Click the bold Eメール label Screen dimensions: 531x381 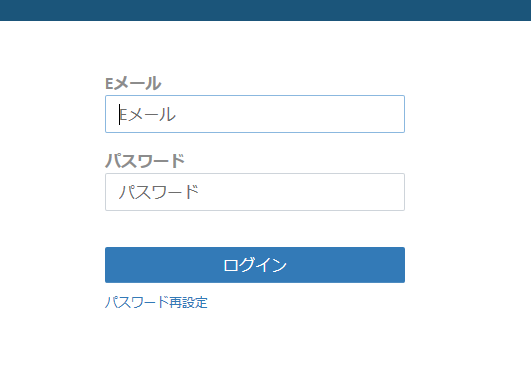[133, 83]
